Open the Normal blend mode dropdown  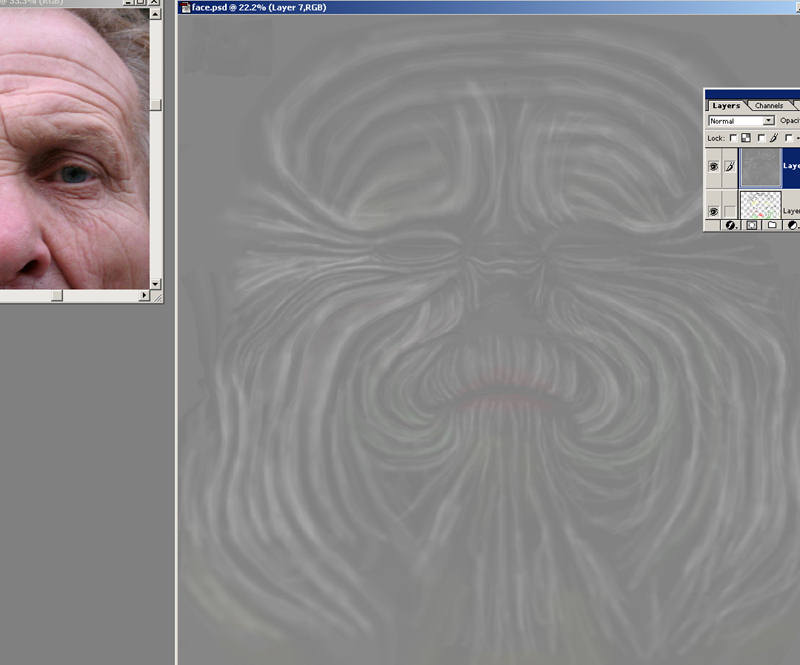768,121
